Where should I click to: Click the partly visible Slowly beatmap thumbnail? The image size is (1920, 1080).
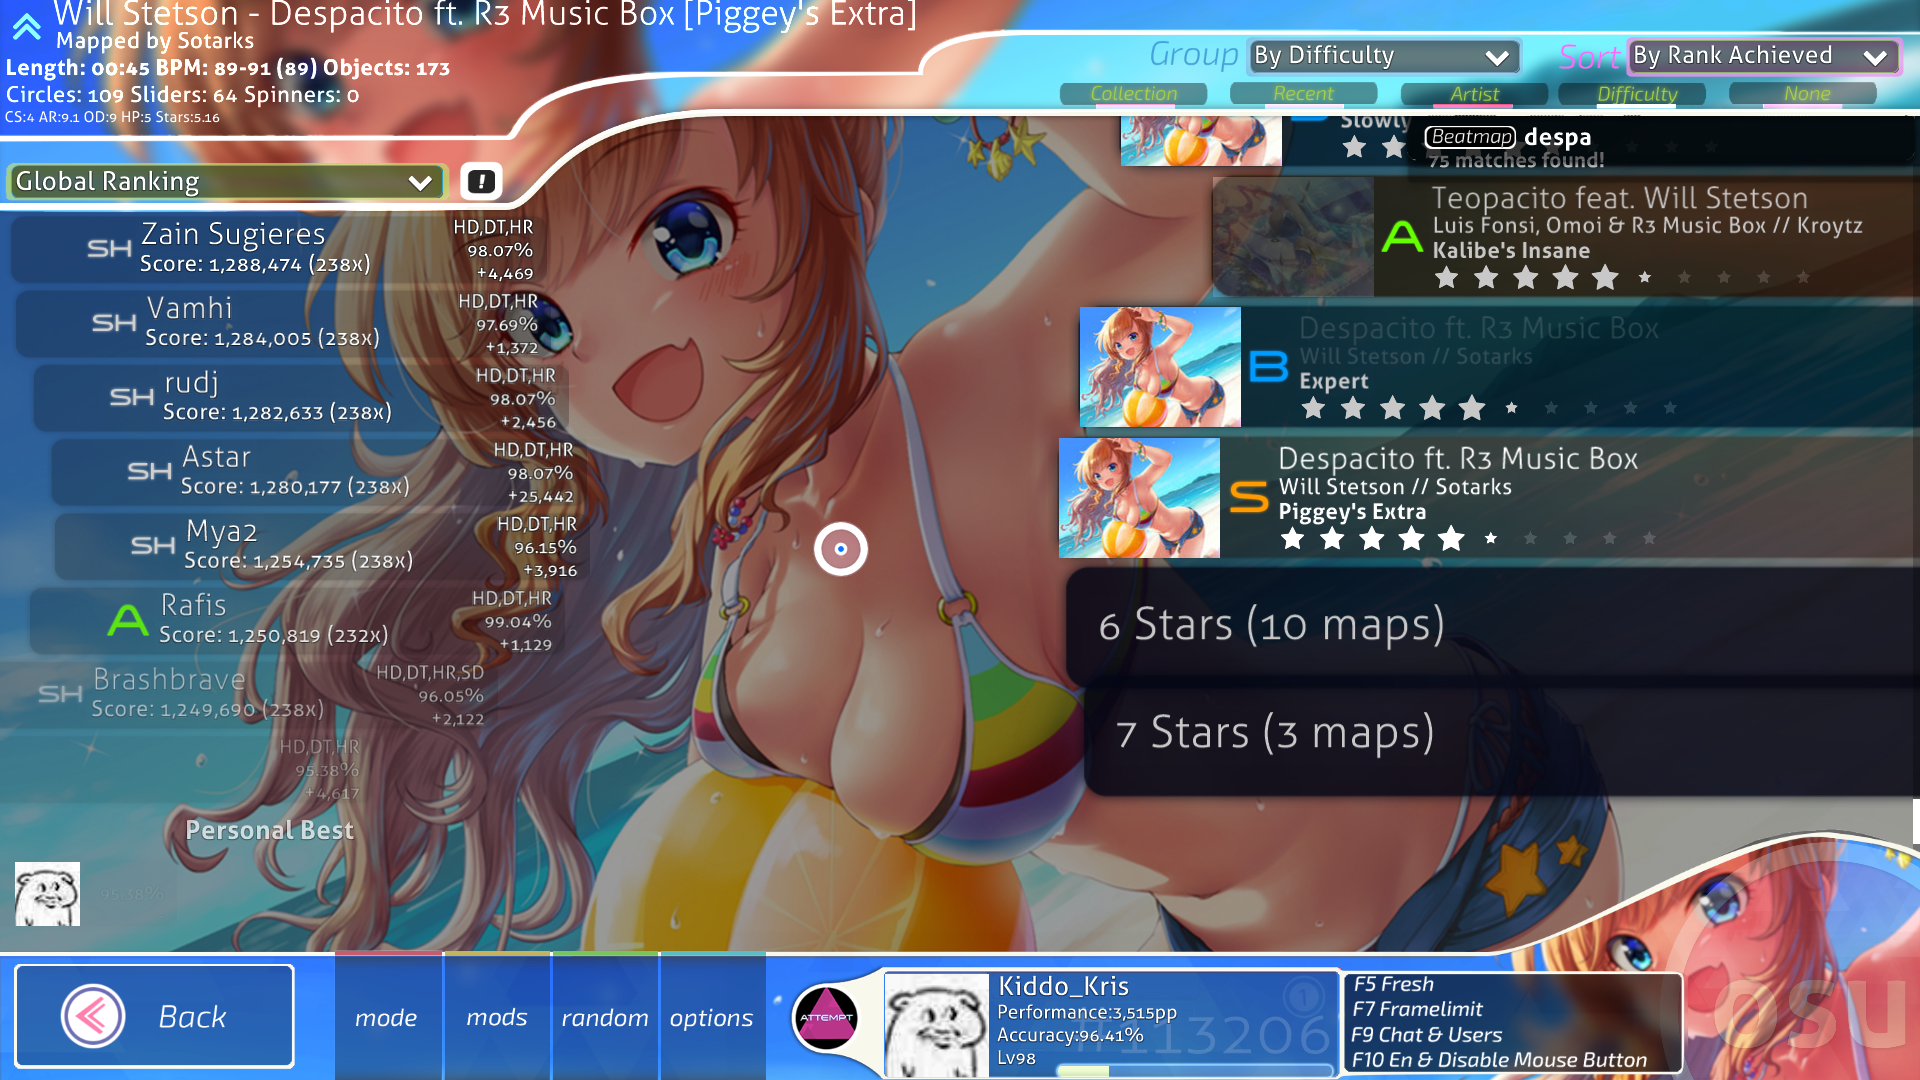[x=1201, y=140]
